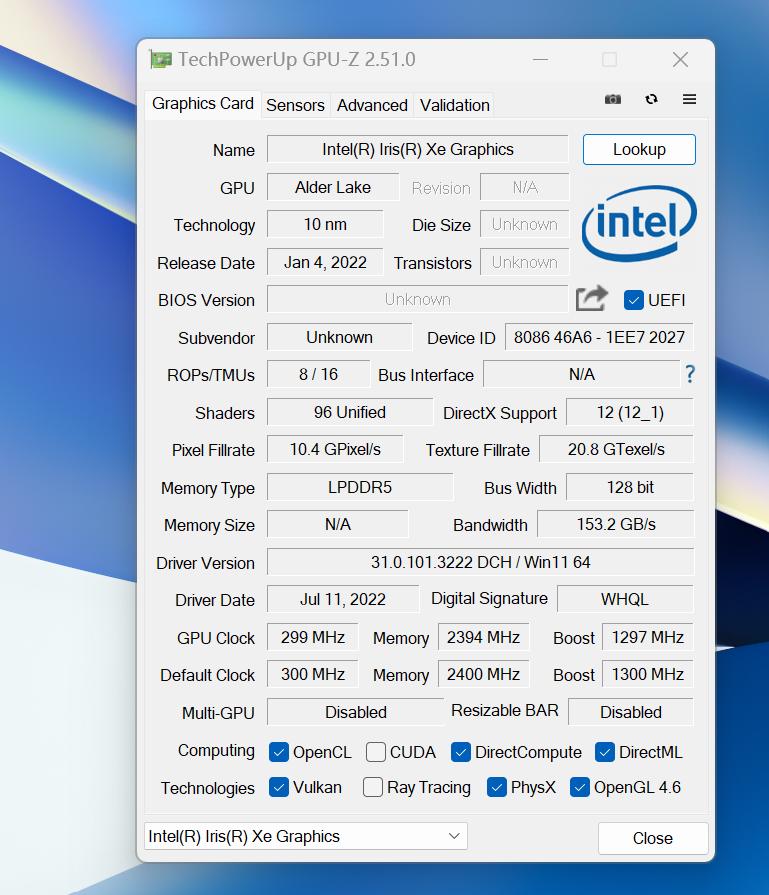Viewport: 769px width, 895px height.
Task: Click the Device ID field 8086 46A6
Action: click(599, 337)
